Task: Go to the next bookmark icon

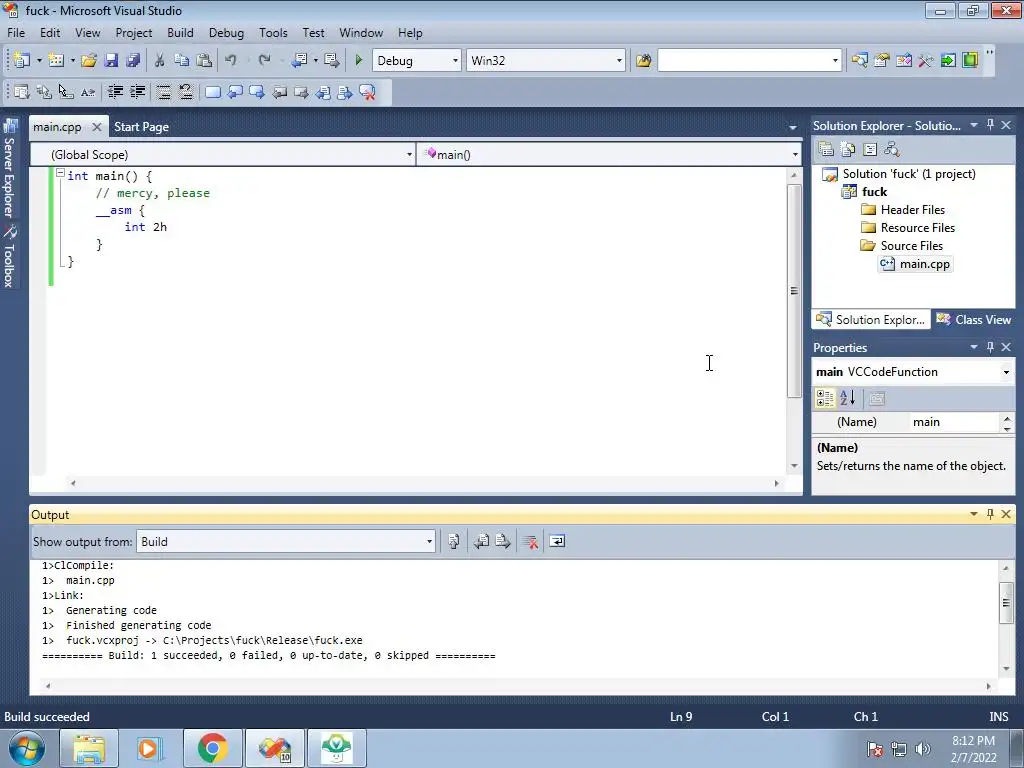Action: coord(257,92)
